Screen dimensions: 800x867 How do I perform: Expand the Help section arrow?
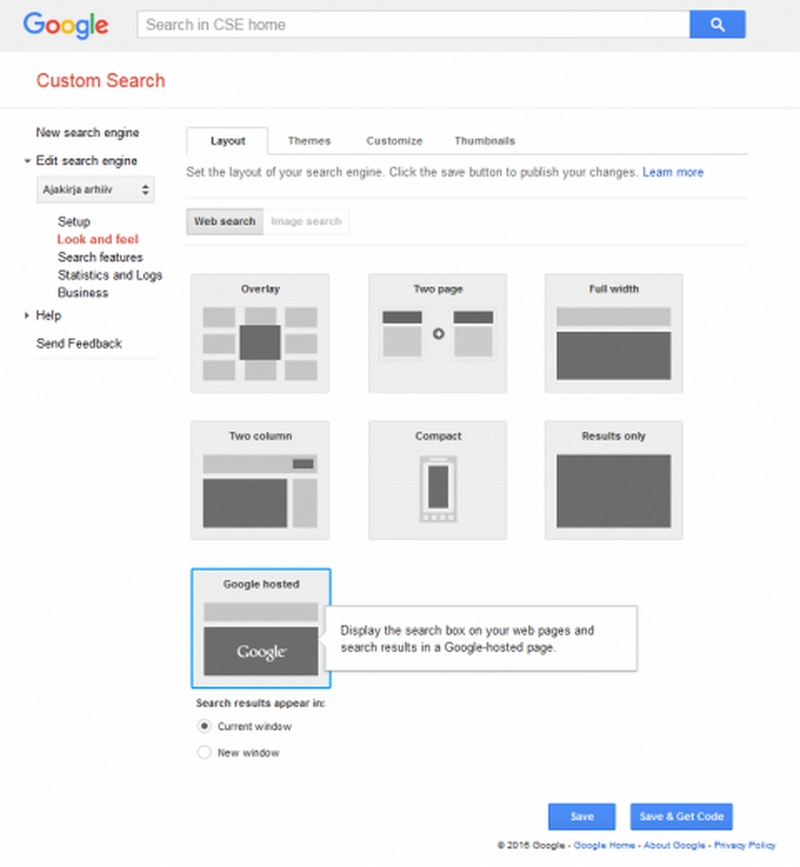[x=27, y=315]
